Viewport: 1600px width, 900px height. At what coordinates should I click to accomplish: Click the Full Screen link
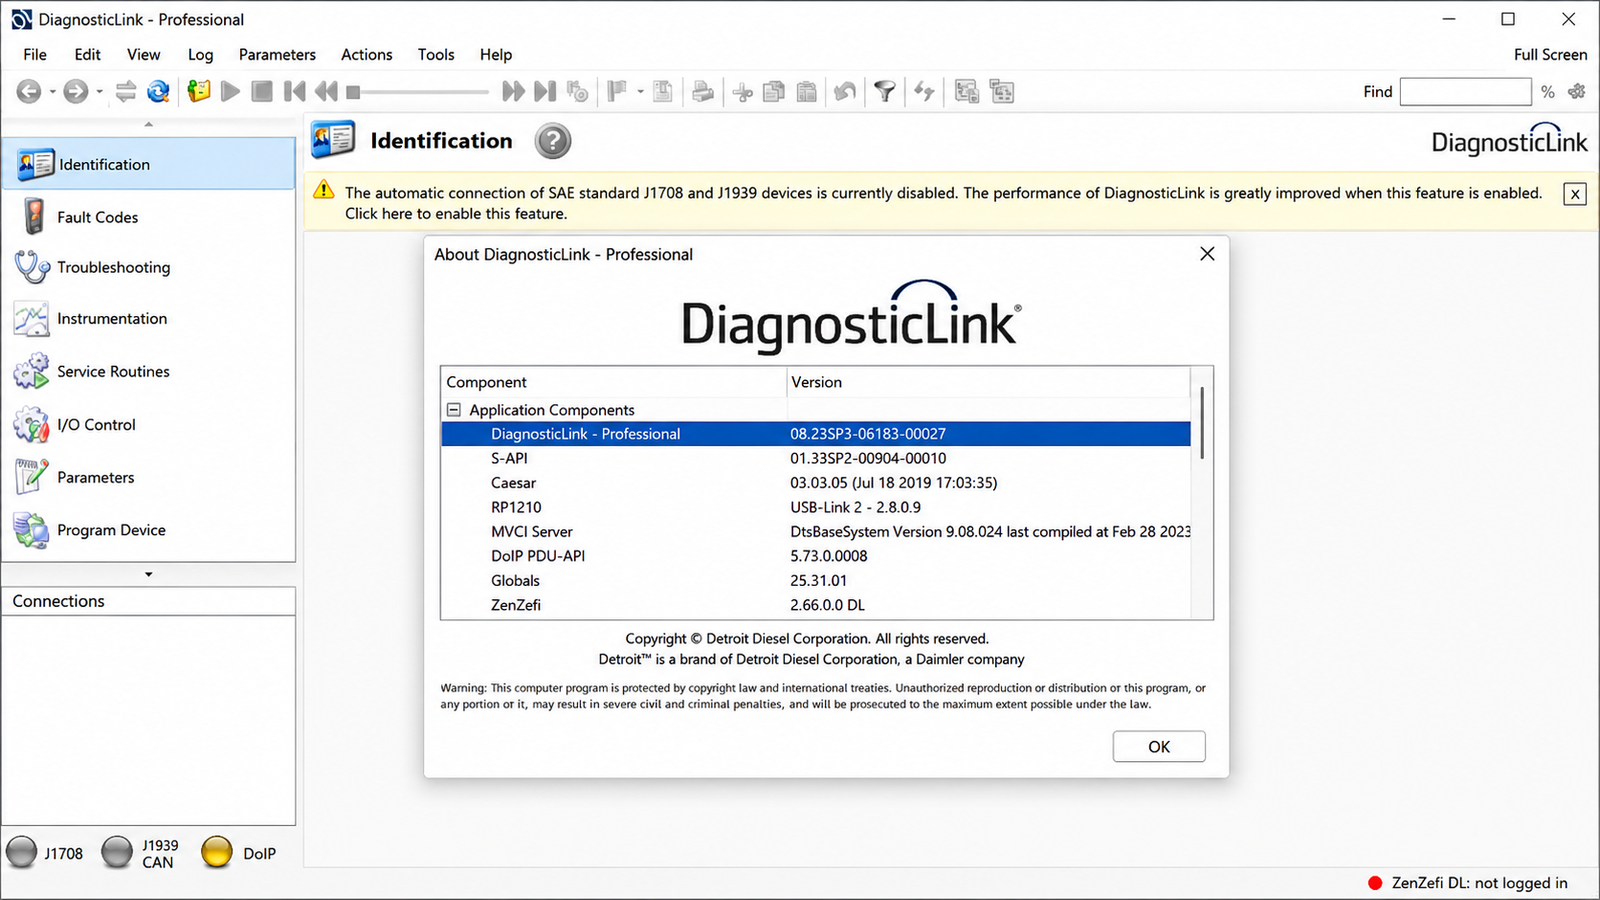(1550, 55)
